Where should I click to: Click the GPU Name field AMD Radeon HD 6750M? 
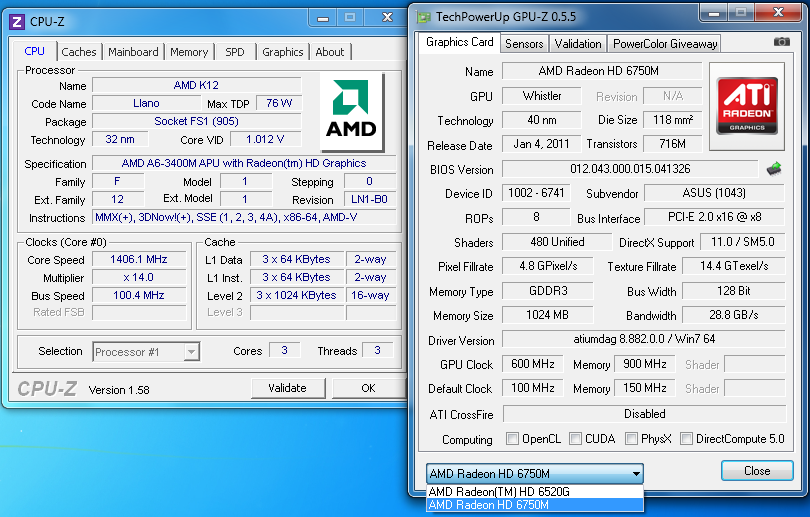point(602,71)
